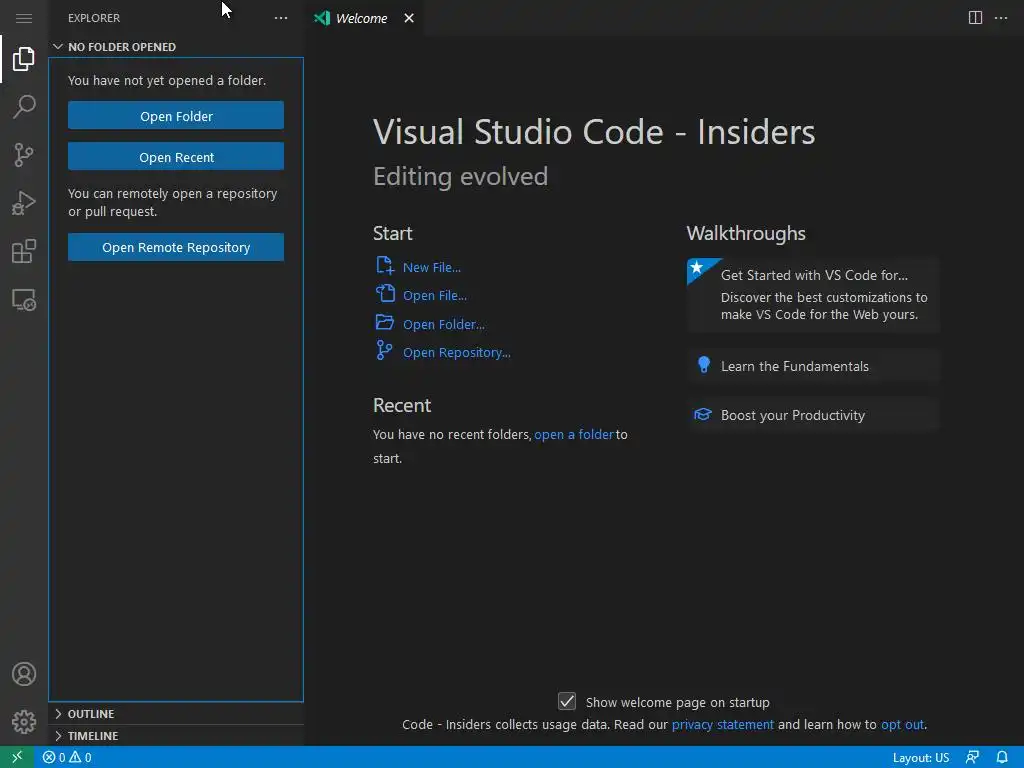Select the Welcome tab
The height and width of the screenshot is (768, 1024).
360,18
